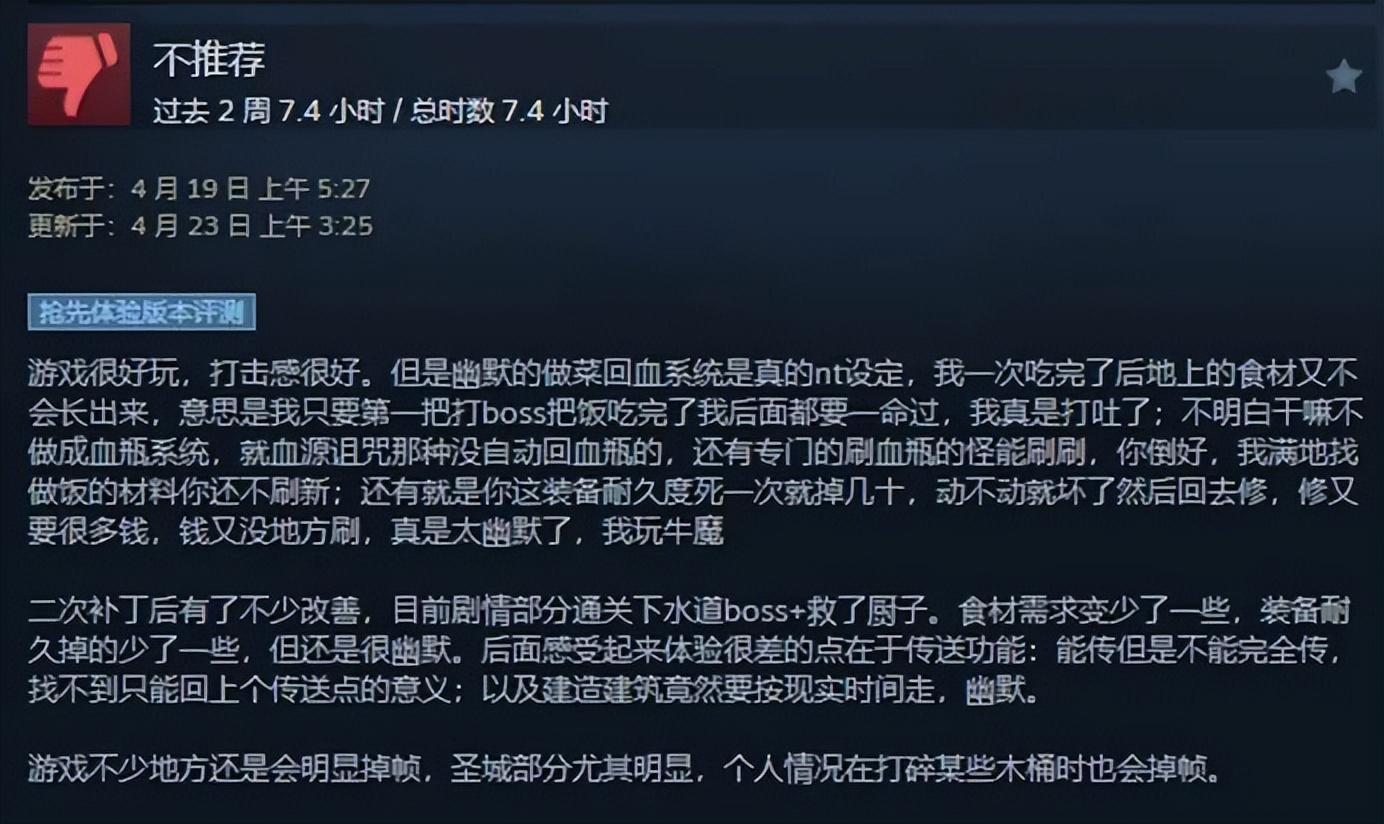Image resolution: width=1384 pixels, height=824 pixels.
Task: Click the 更新于 4 月 23 日 updated date
Action: 139,226
